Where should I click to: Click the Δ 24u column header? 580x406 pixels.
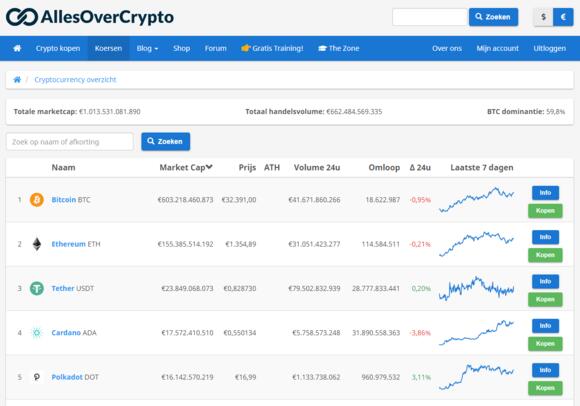pos(420,168)
